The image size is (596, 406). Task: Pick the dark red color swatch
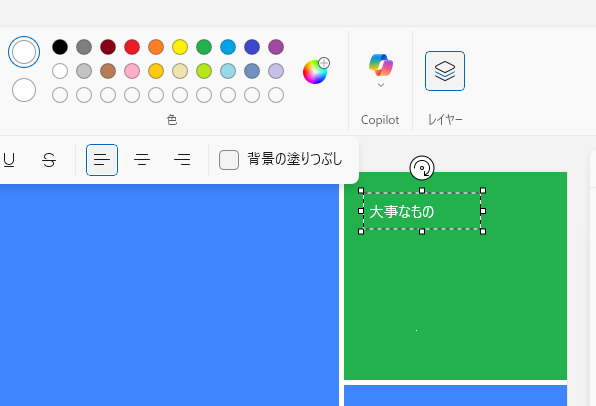tap(108, 47)
